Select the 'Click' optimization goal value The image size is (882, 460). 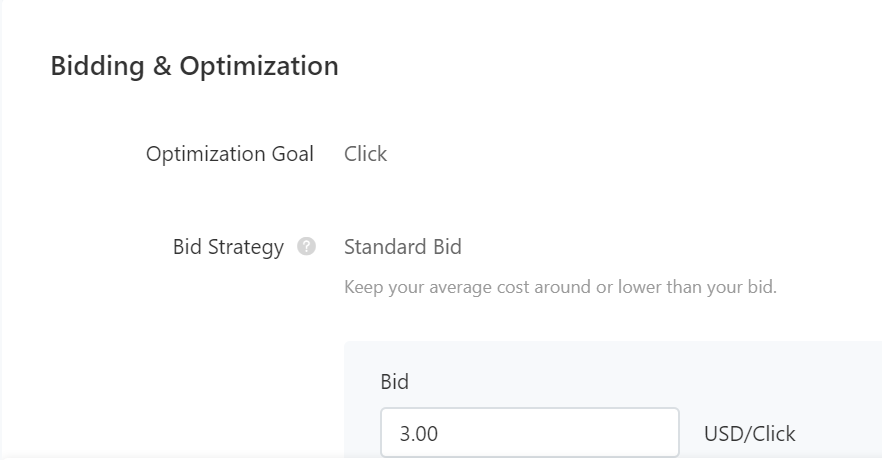[366, 154]
